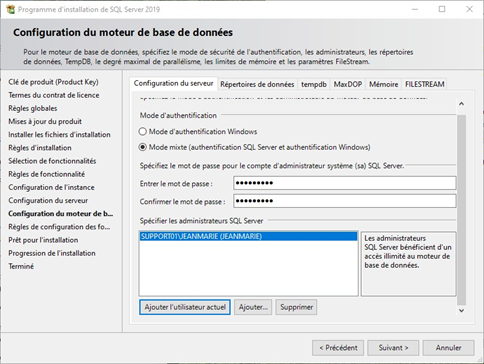Open the tempdb tab
This screenshot has height=364, width=484.
[x=314, y=84]
